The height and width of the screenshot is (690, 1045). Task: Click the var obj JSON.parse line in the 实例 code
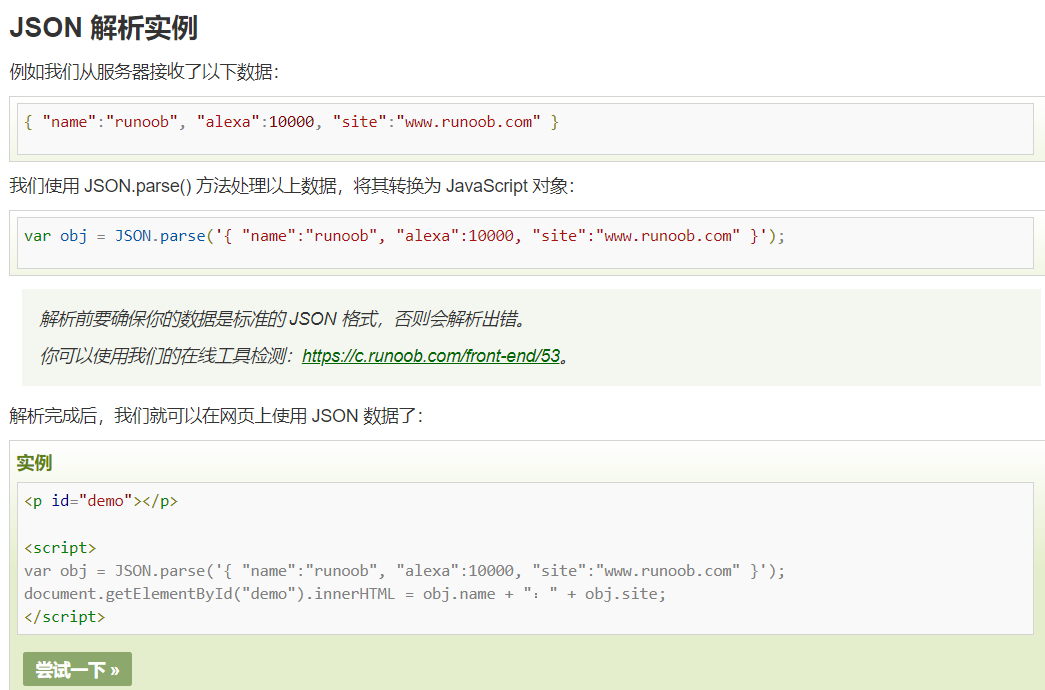tap(405, 571)
